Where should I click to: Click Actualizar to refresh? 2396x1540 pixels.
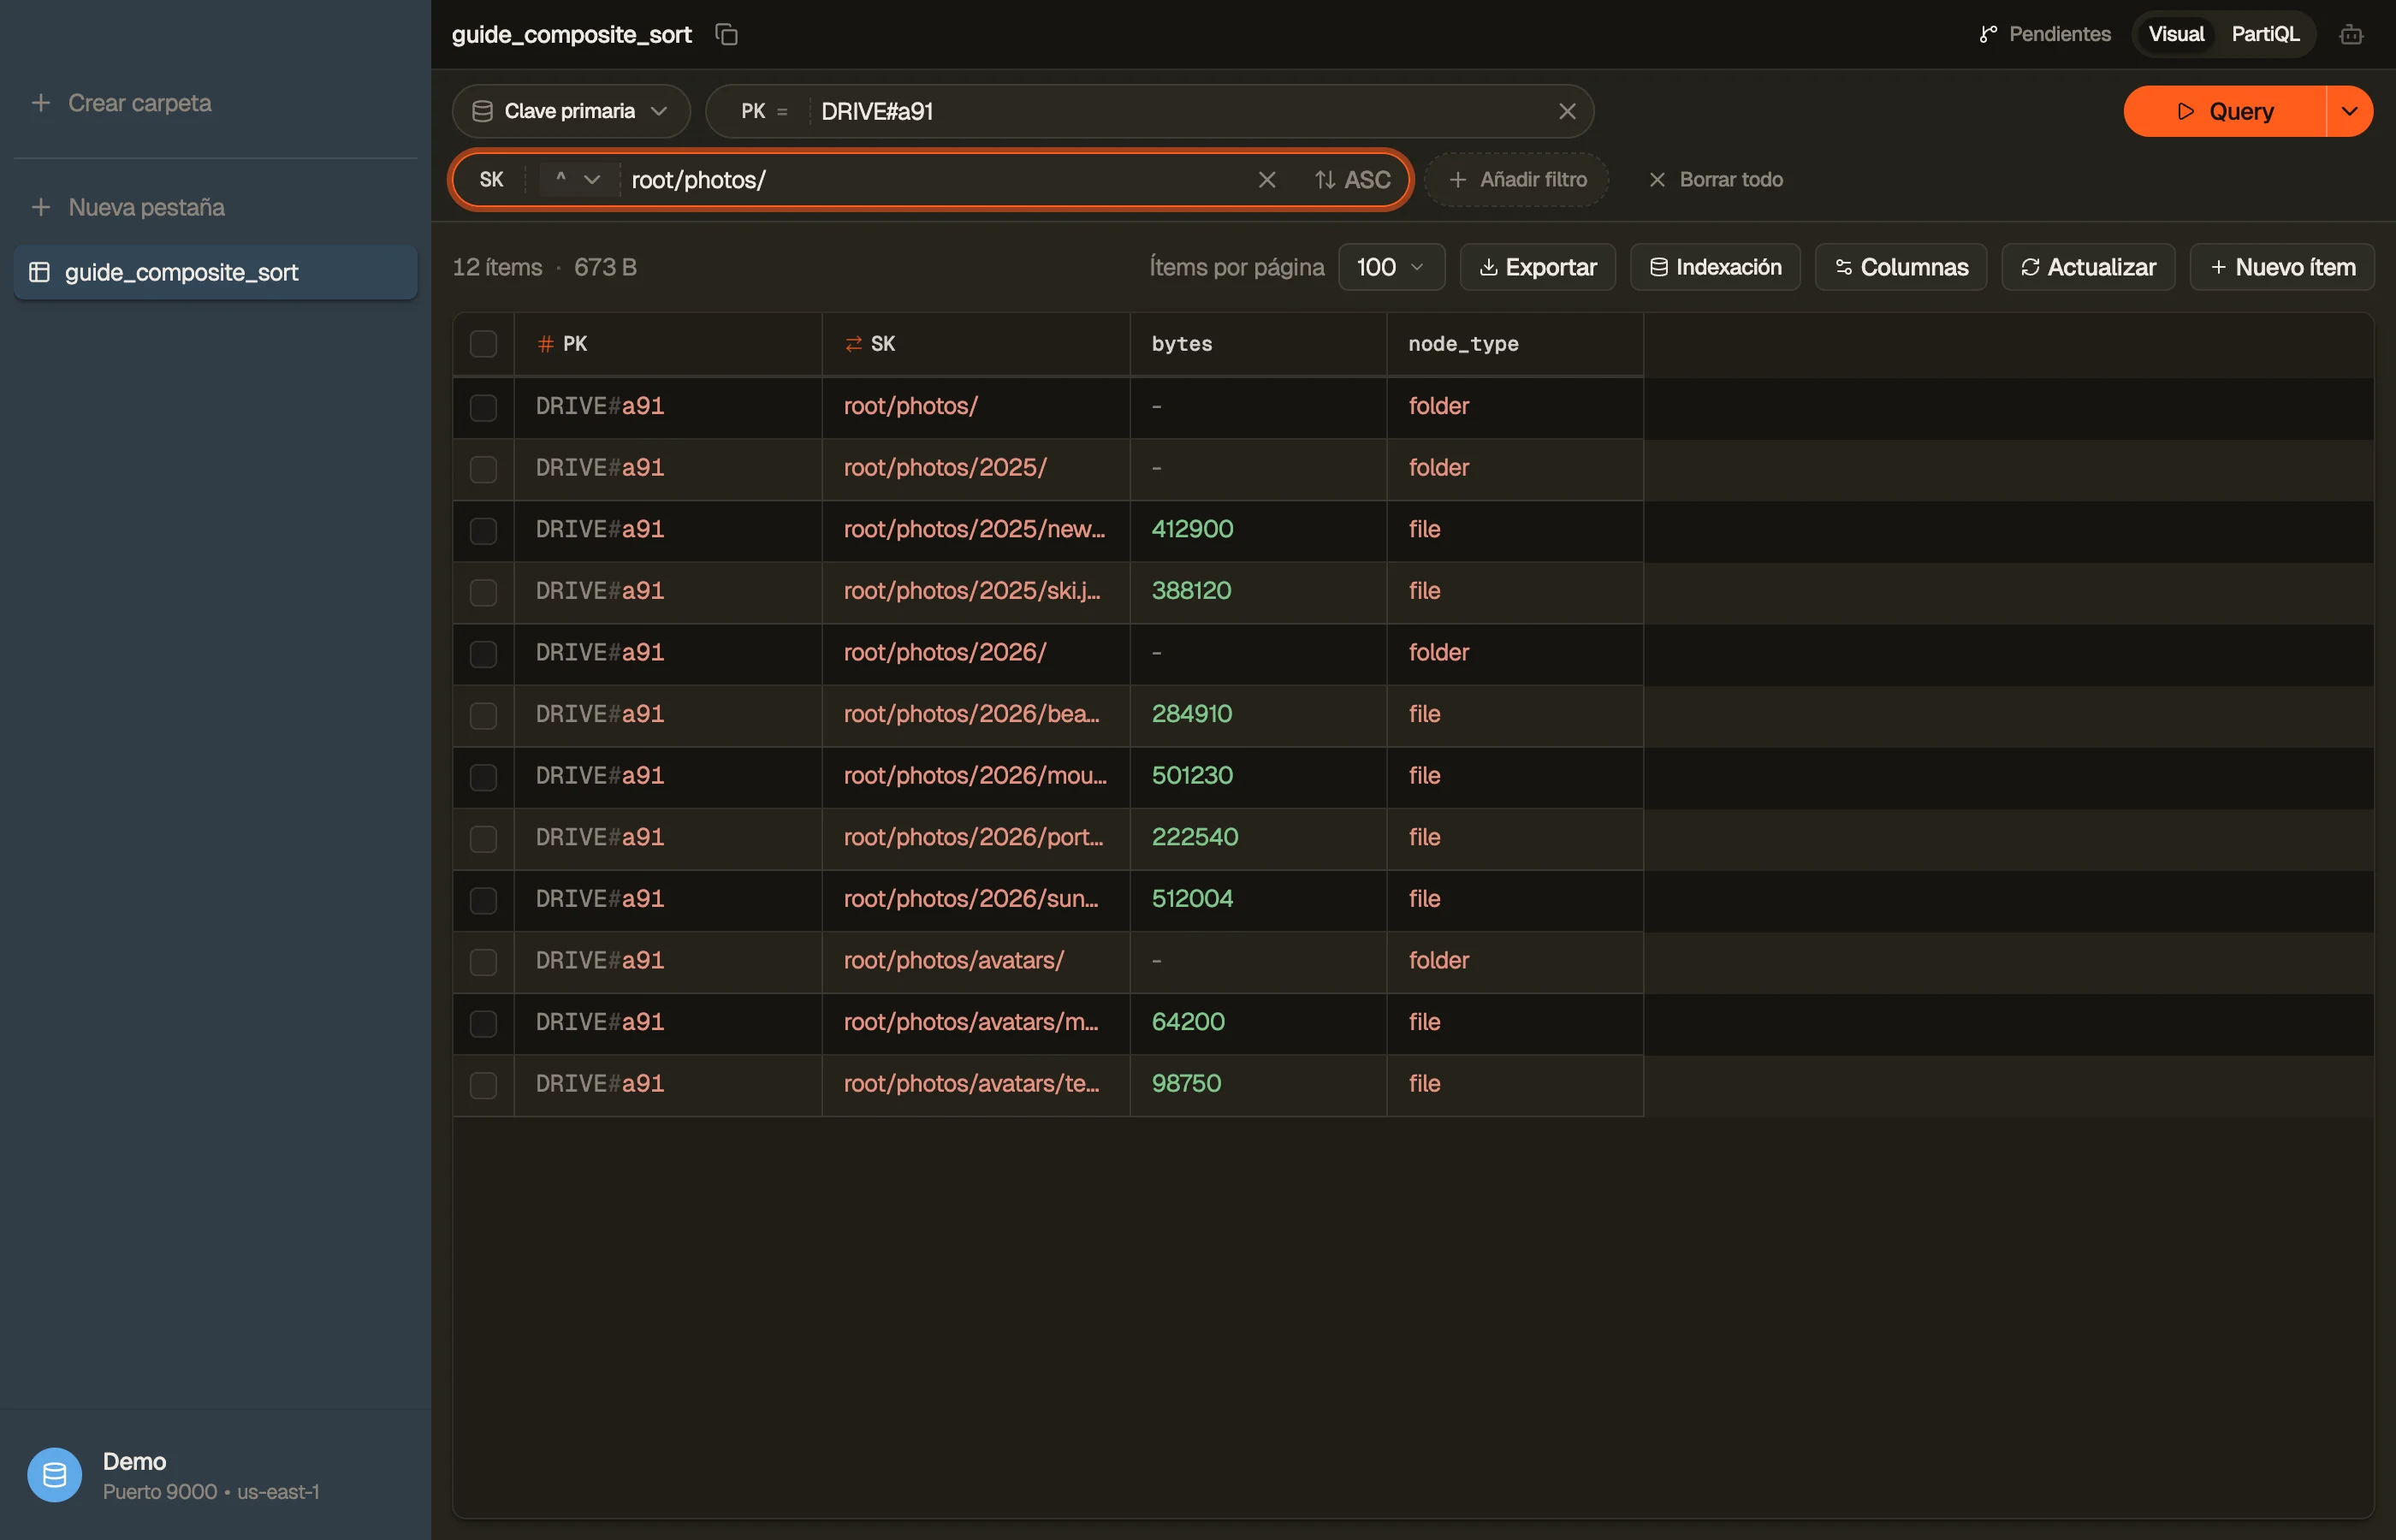2088,267
